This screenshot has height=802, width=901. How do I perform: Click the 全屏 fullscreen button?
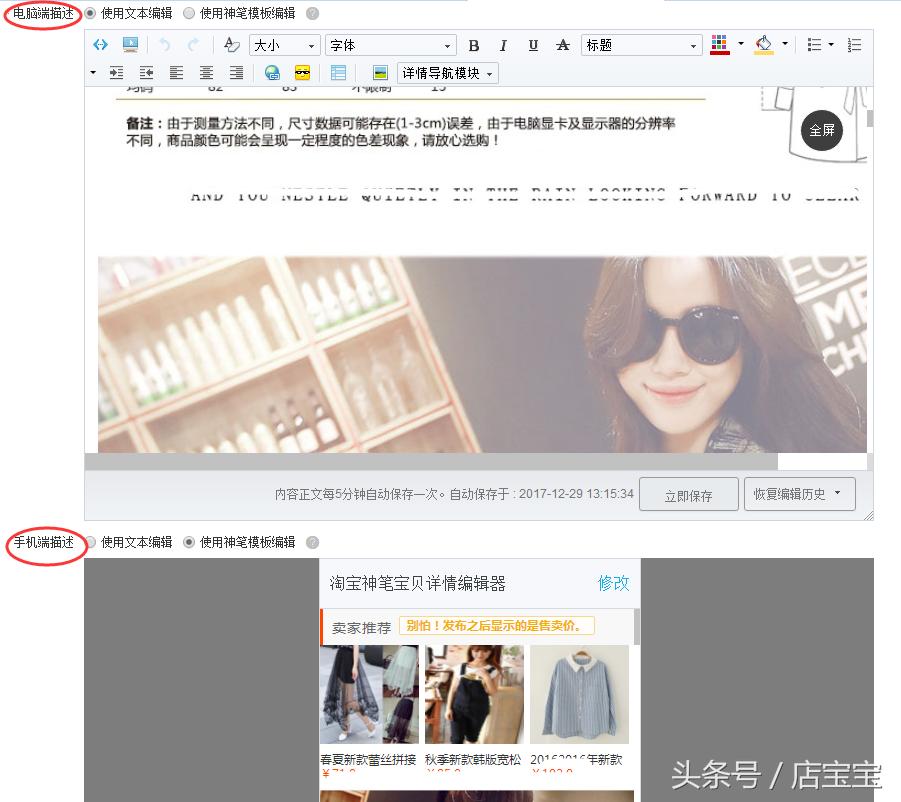(x=821, y=130)
